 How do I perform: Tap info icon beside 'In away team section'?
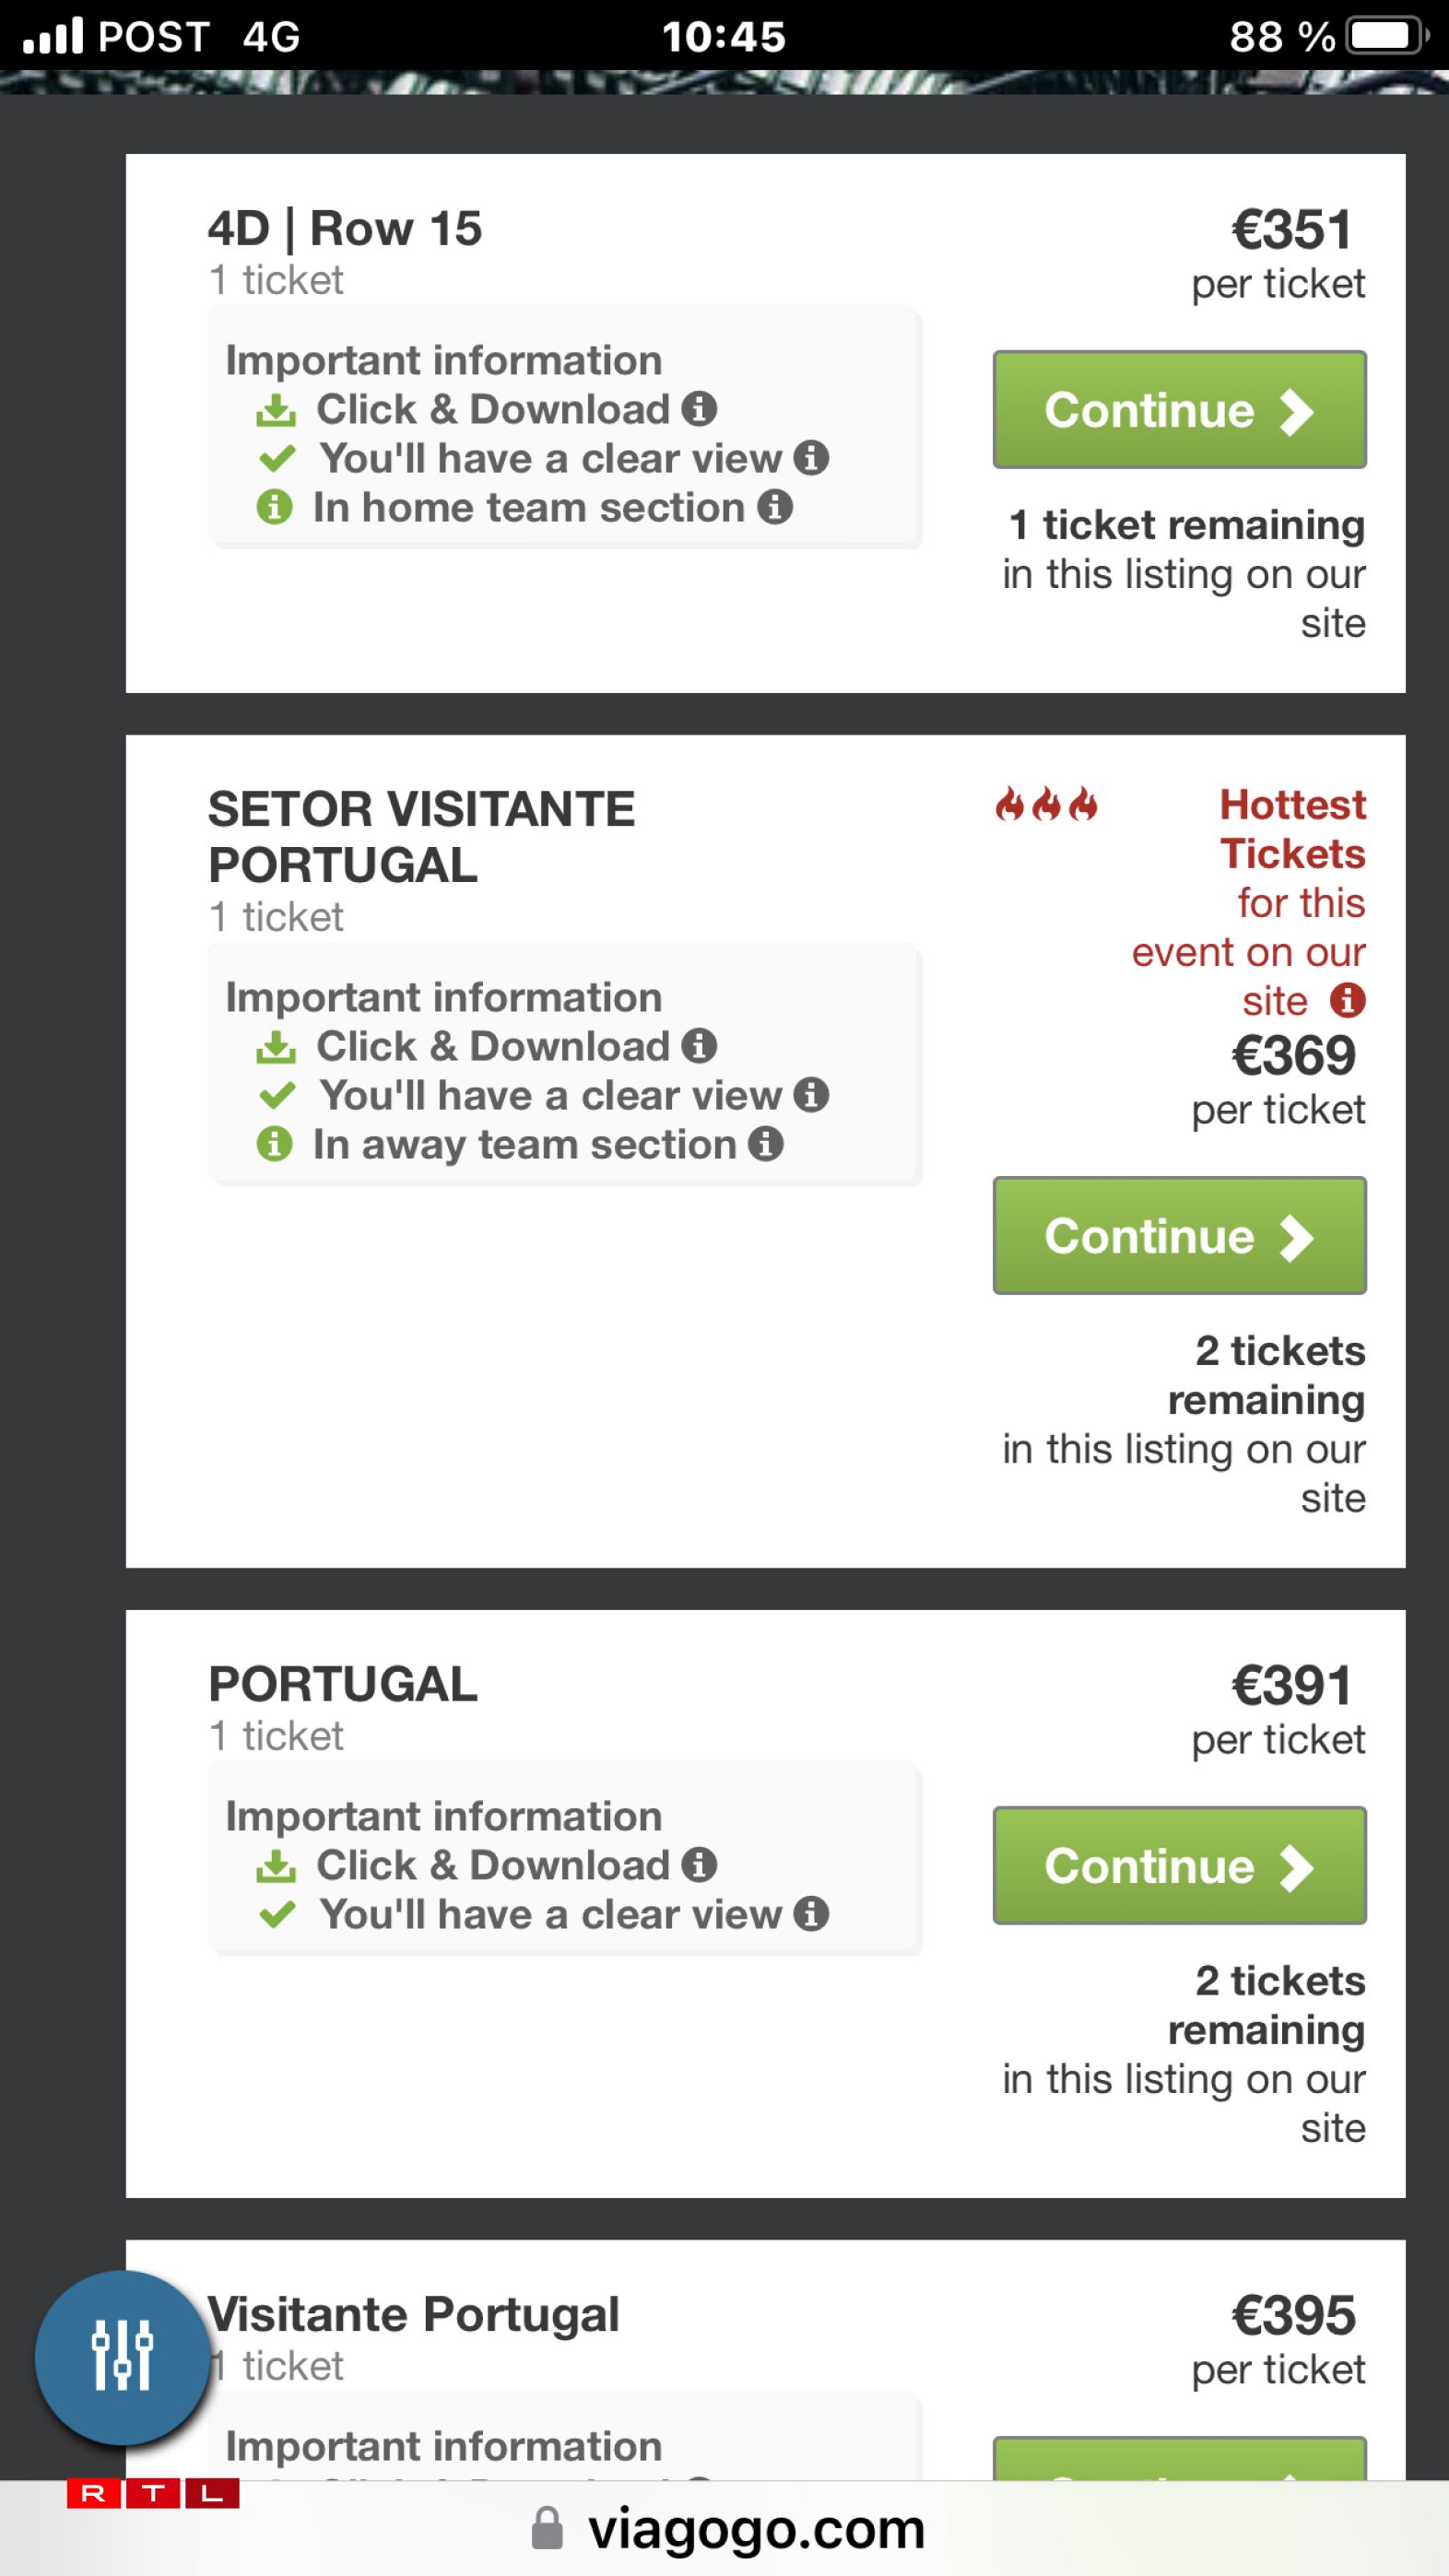(x=766, y=1144)
